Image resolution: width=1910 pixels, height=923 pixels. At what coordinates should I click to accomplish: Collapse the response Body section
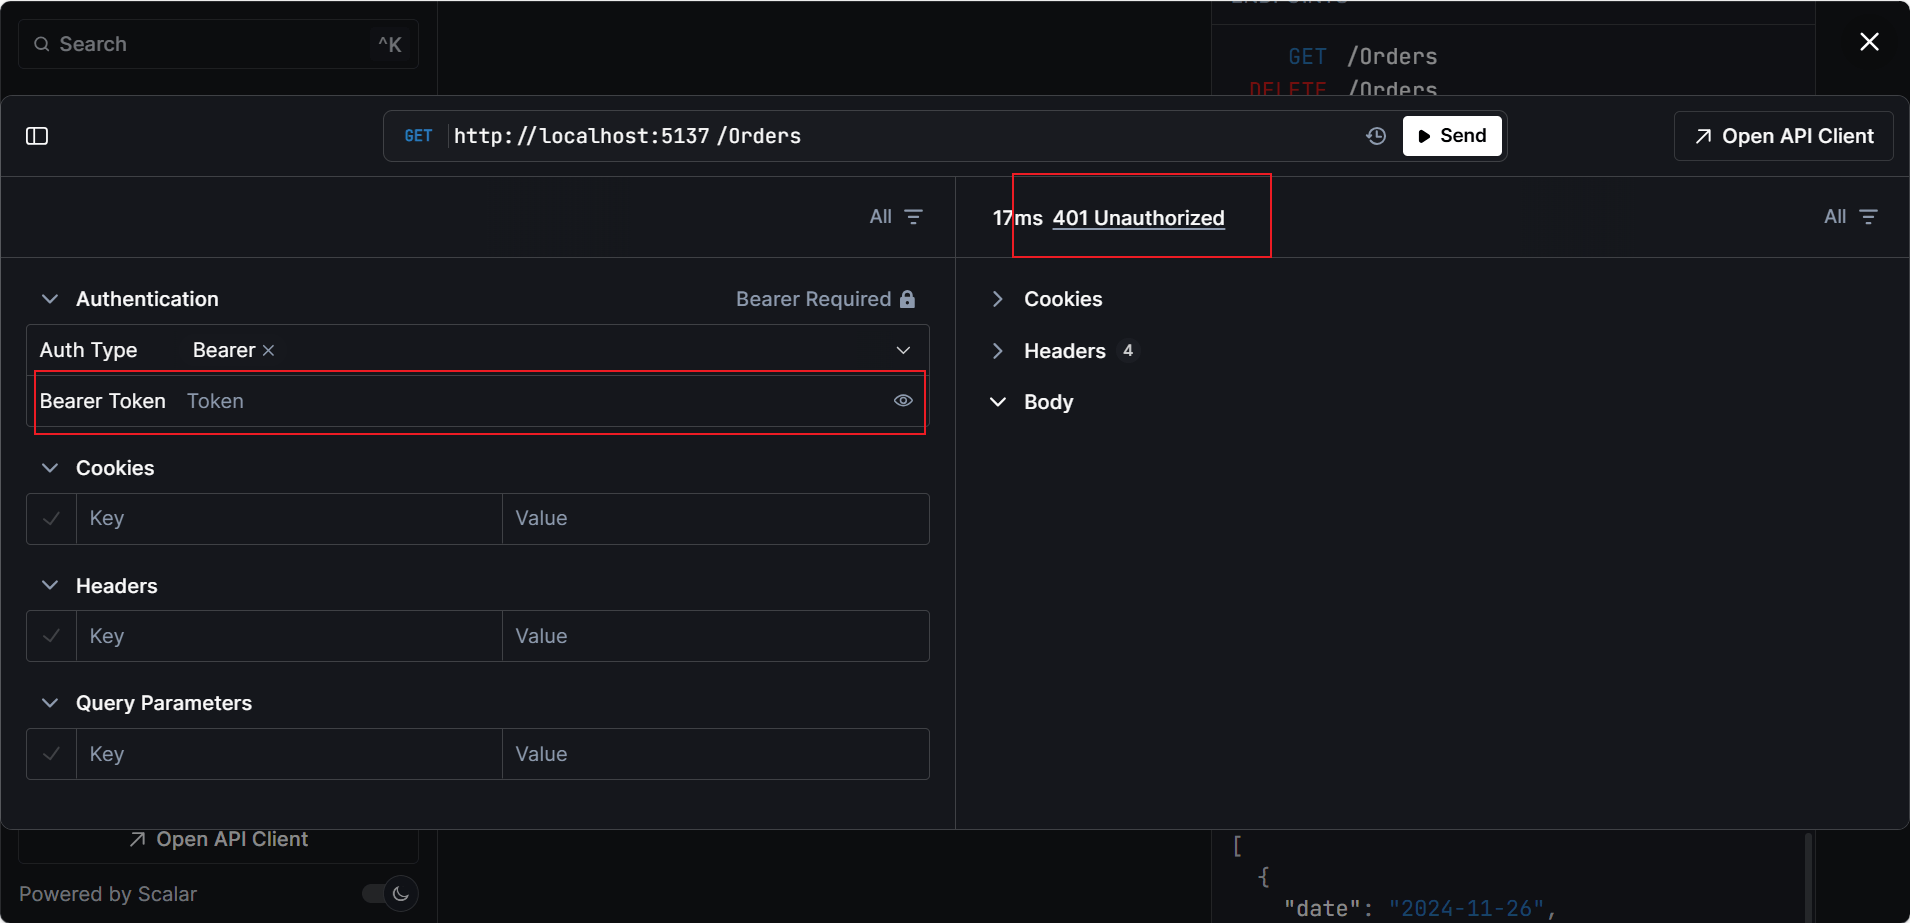click(x=997, y=402)
